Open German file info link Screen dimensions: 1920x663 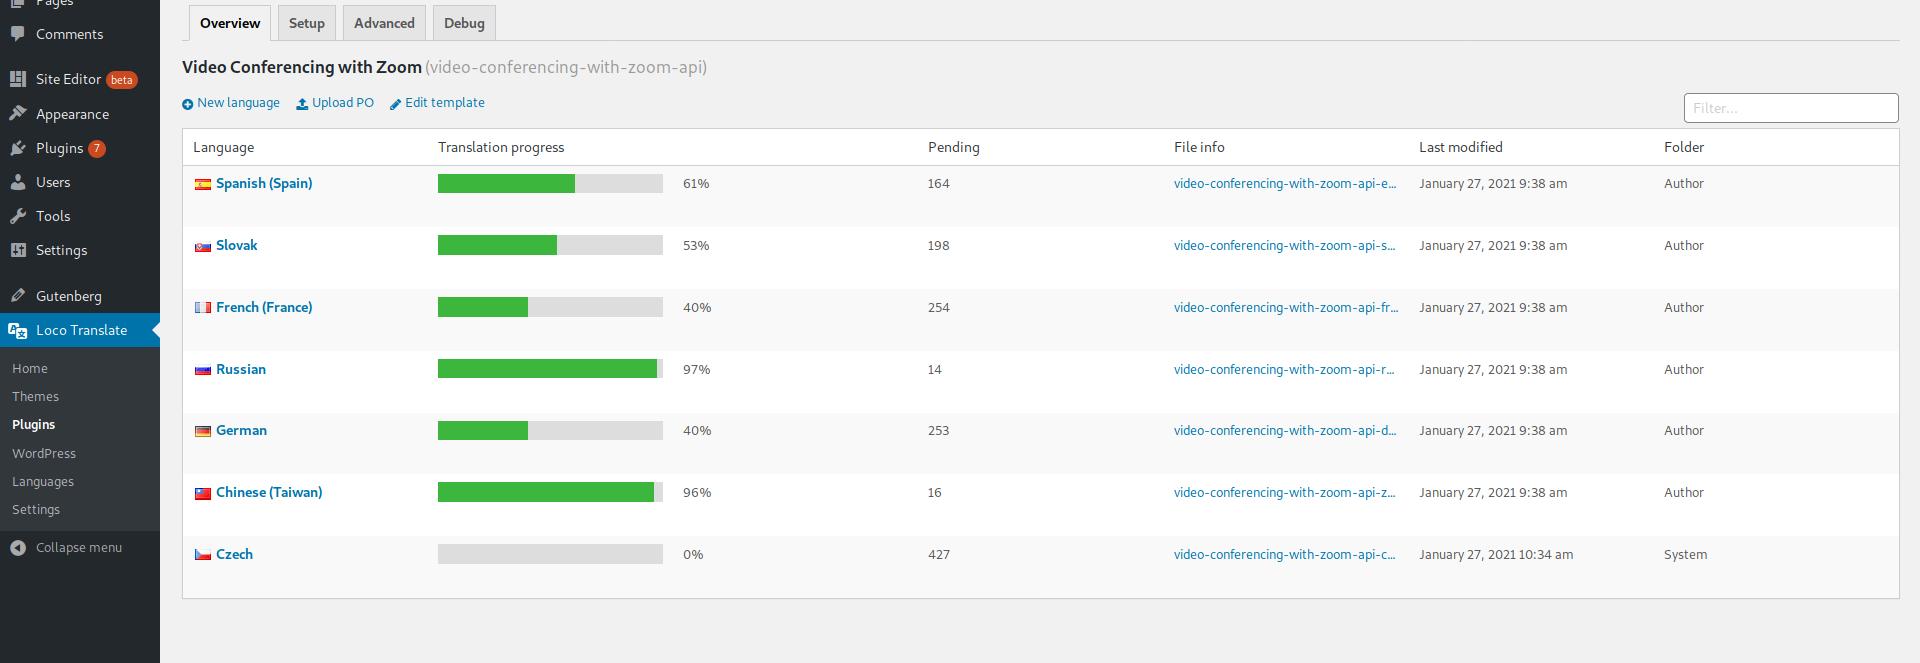pyautogui.click(x=1285, y=431)
